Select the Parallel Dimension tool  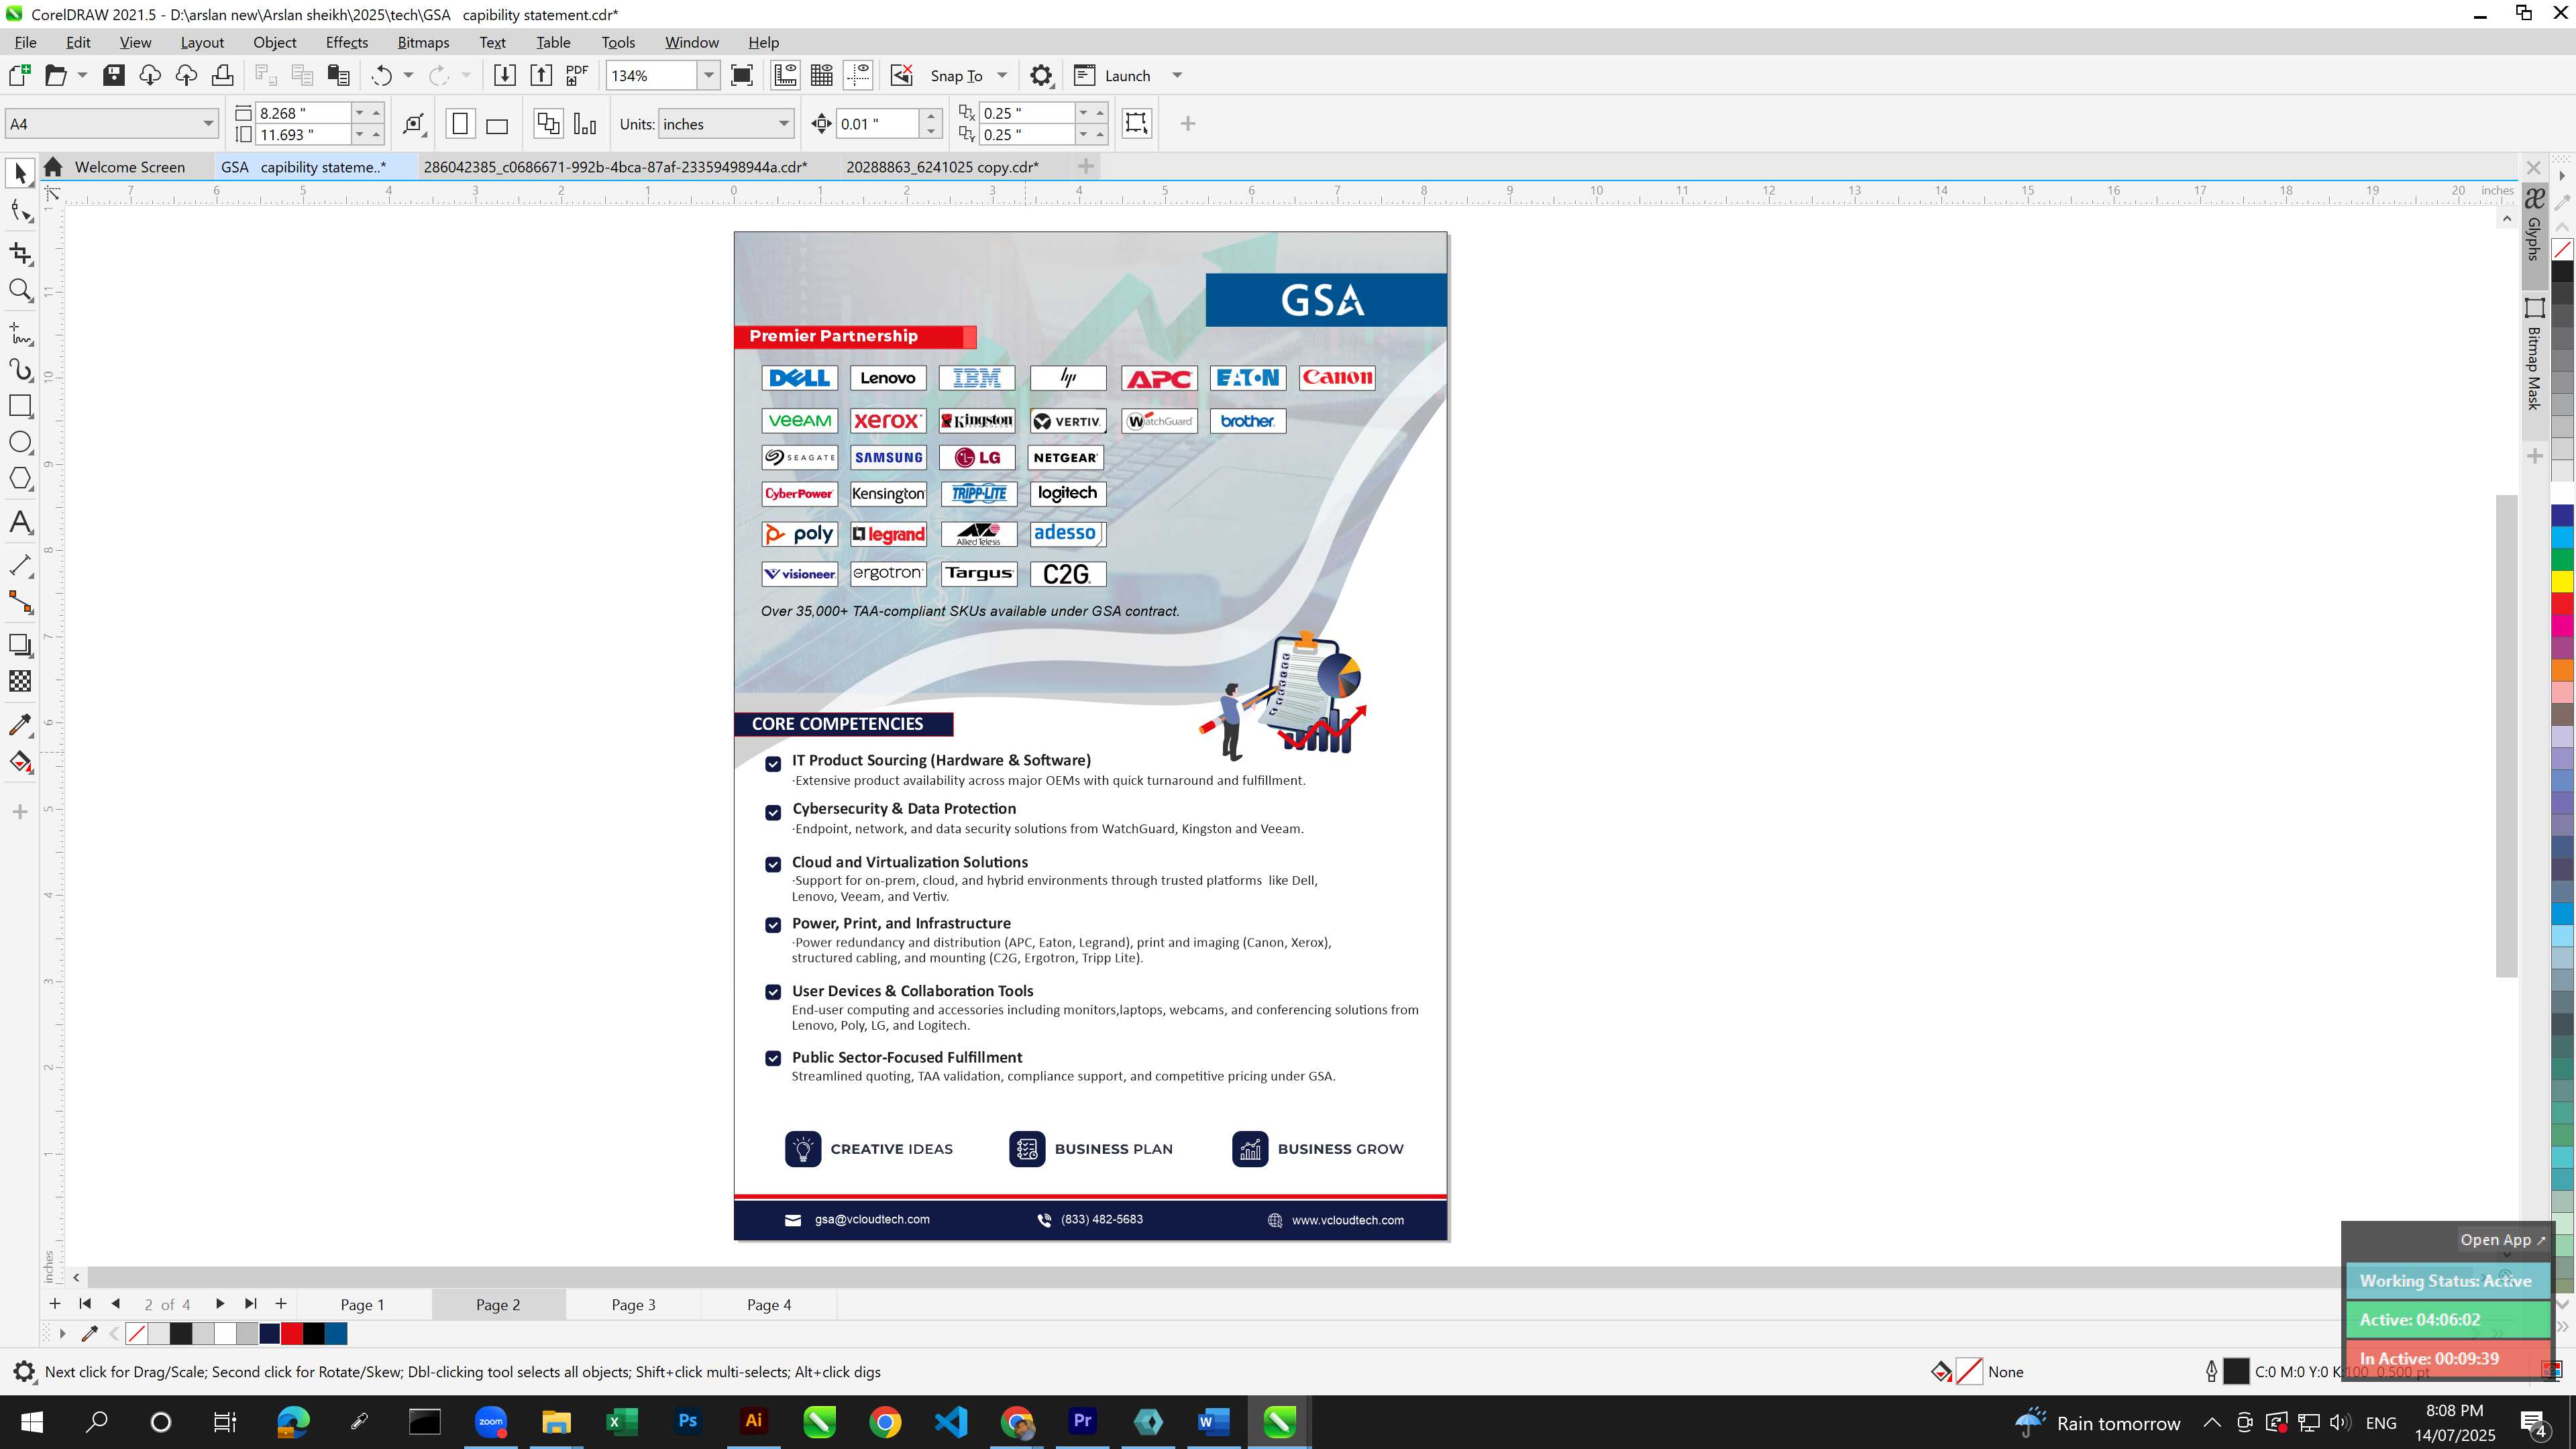[20, 565]
